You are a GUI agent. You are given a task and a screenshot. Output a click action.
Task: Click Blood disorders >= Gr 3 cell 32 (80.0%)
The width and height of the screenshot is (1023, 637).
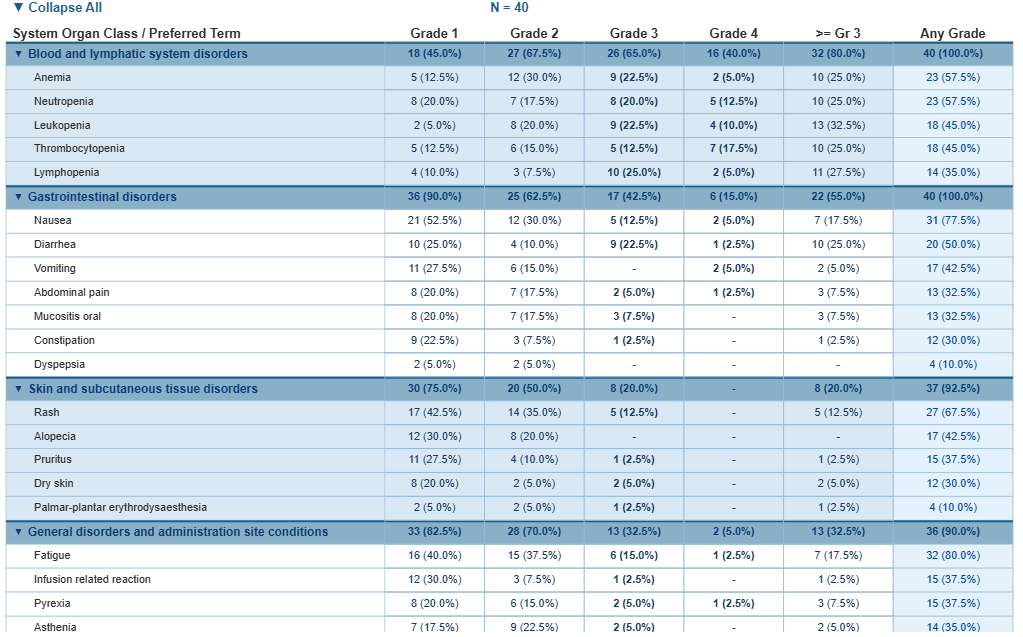click(x=838, y=54)
